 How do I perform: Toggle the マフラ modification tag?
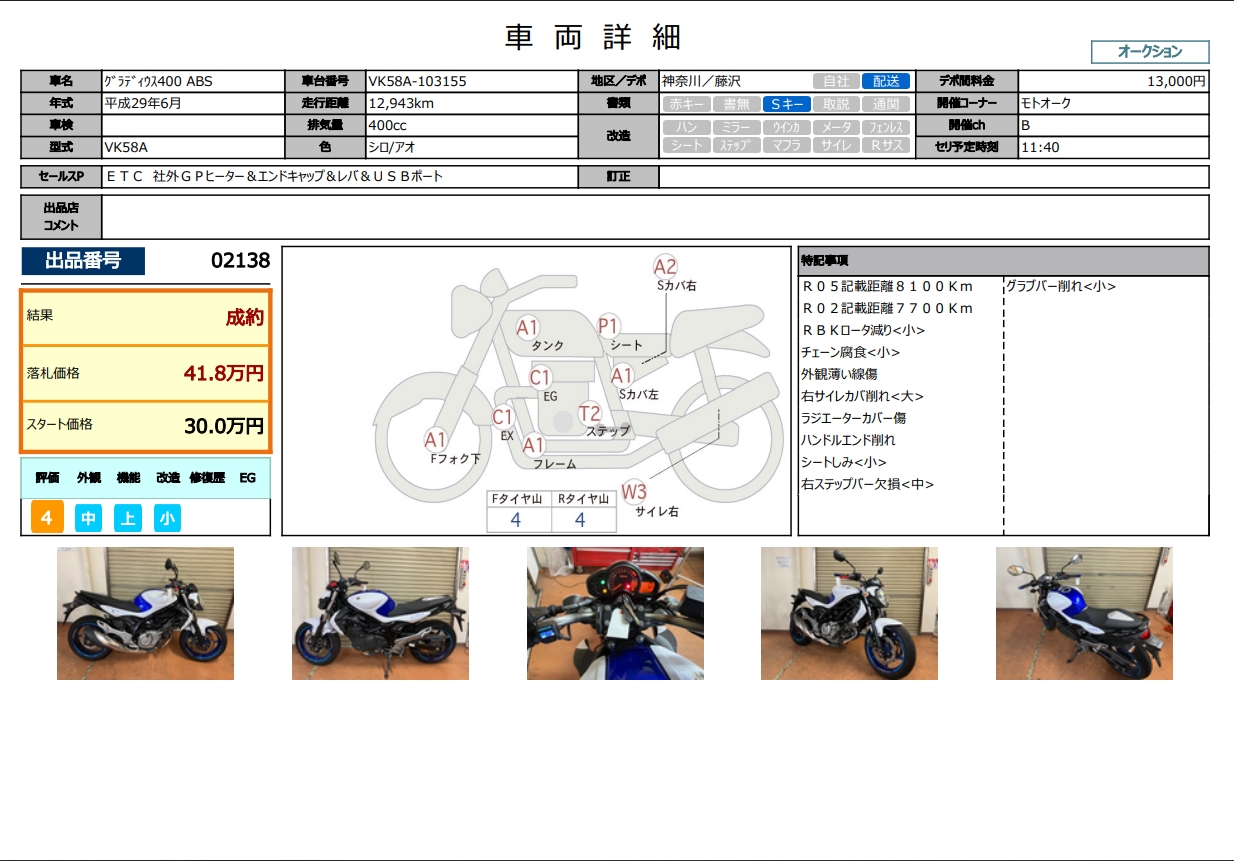pos(785,145)
